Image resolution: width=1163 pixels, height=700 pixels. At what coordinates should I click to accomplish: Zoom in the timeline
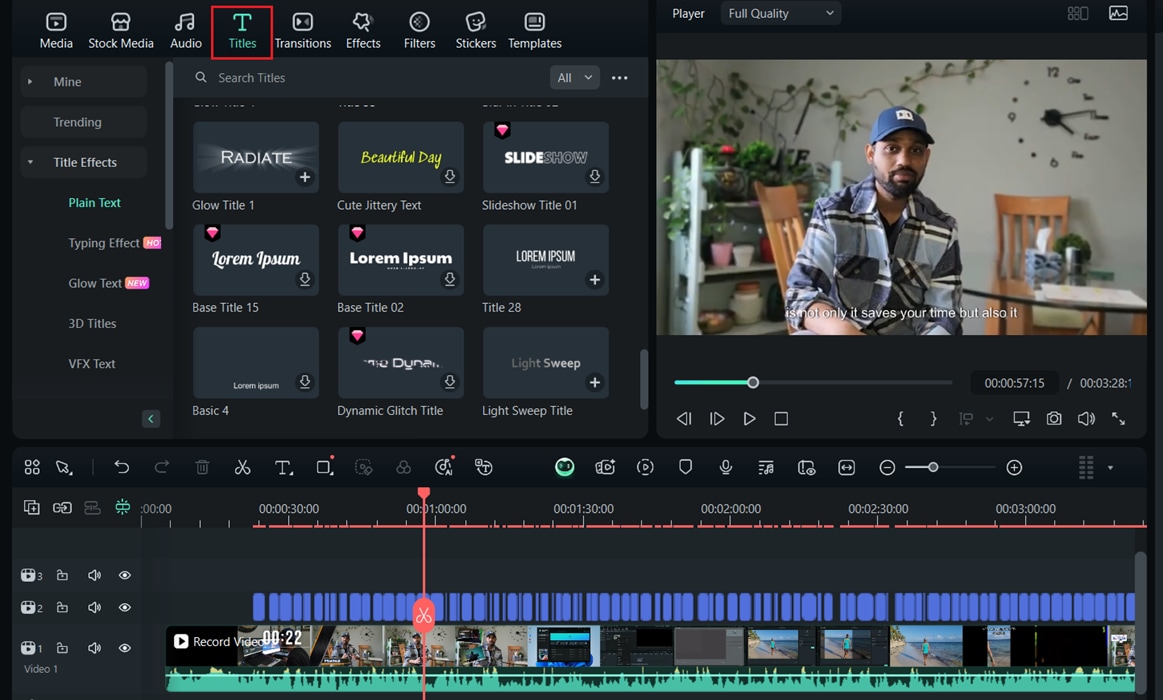1014,467
